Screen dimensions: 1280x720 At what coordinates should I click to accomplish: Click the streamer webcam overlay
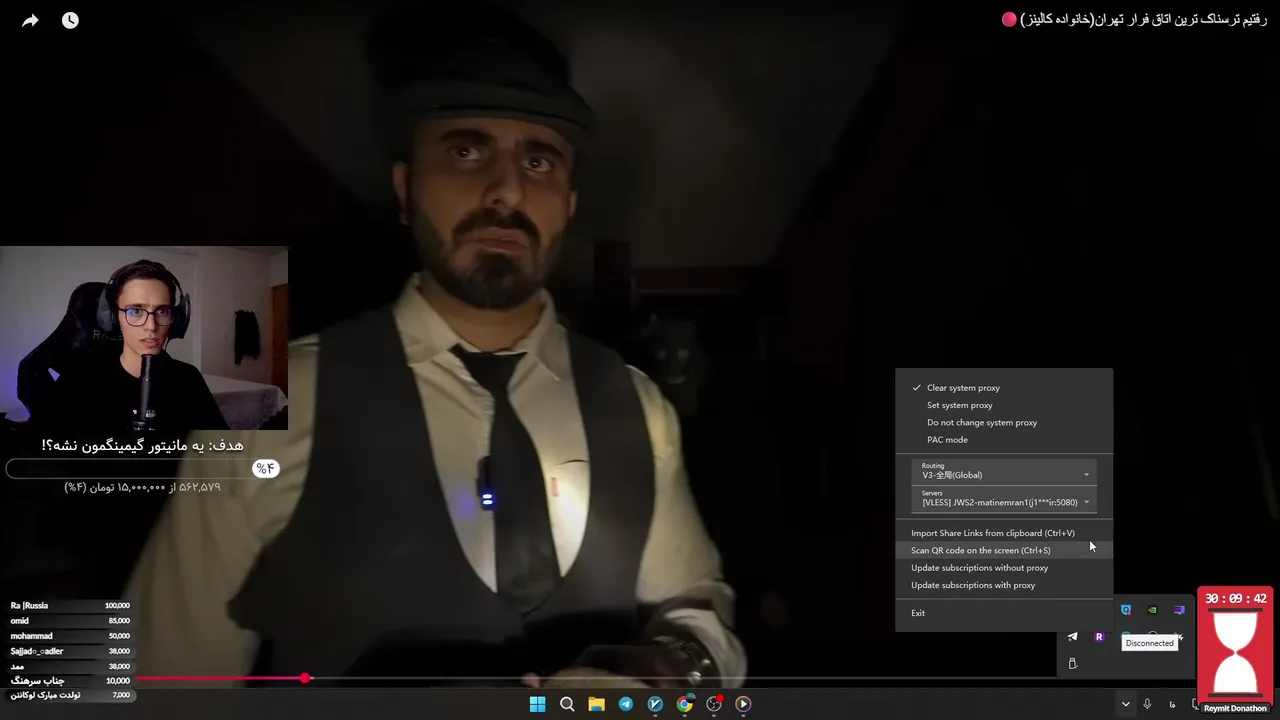[144, 338]
